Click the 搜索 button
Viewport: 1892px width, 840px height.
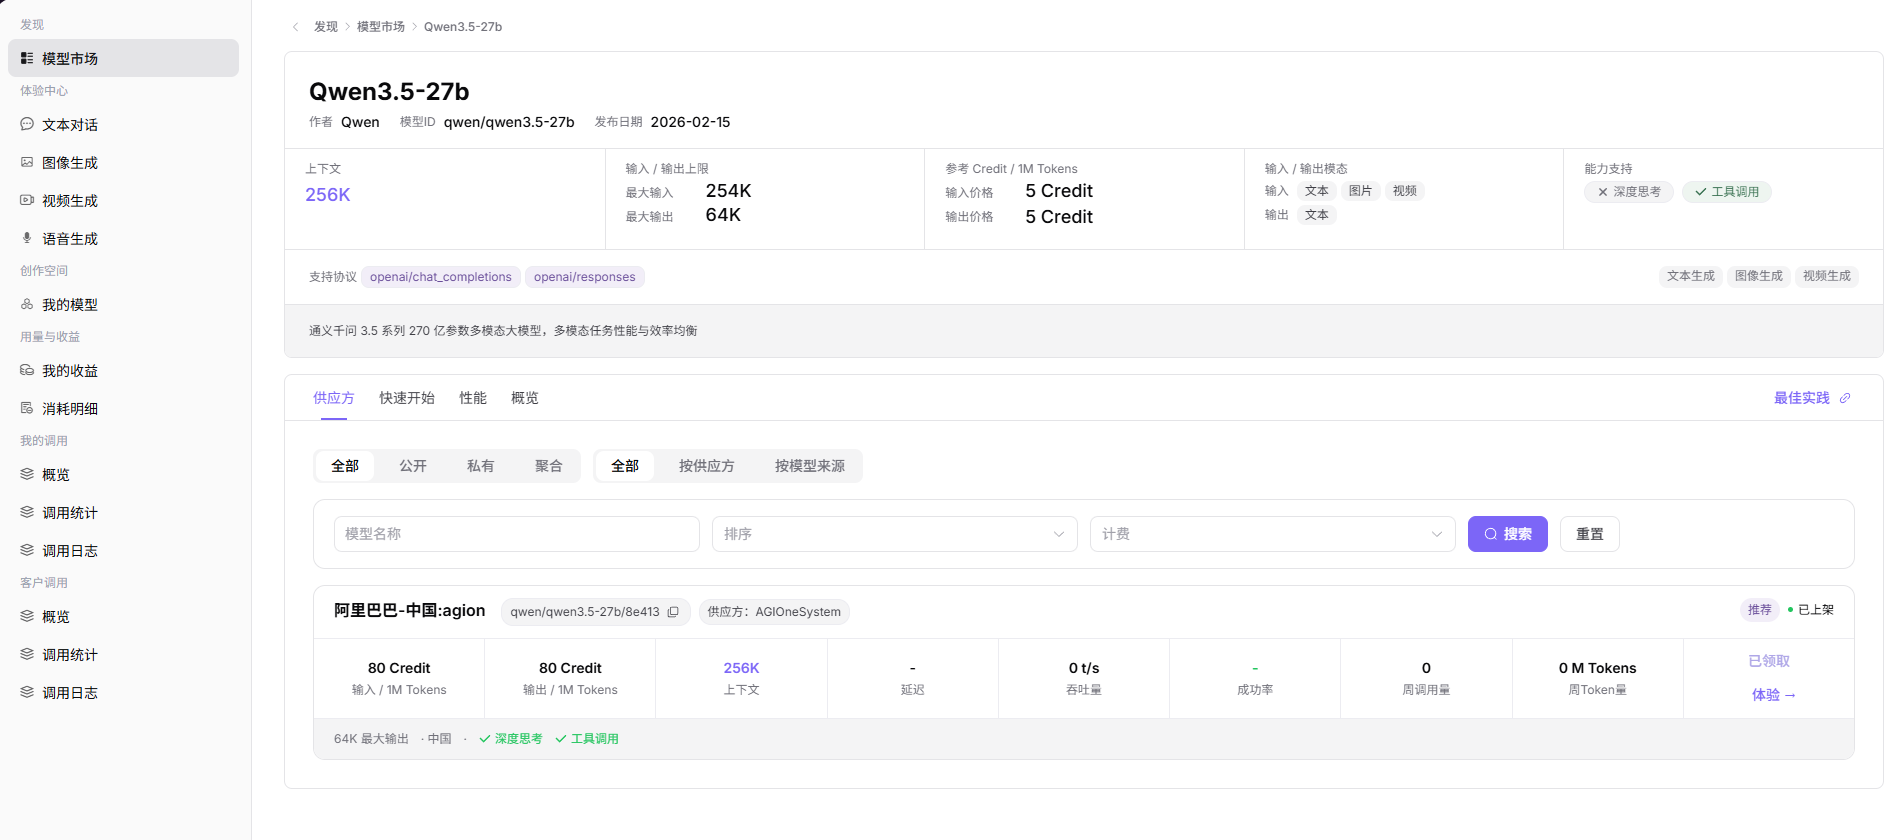pyautogui.click(x=1508, y=534)
